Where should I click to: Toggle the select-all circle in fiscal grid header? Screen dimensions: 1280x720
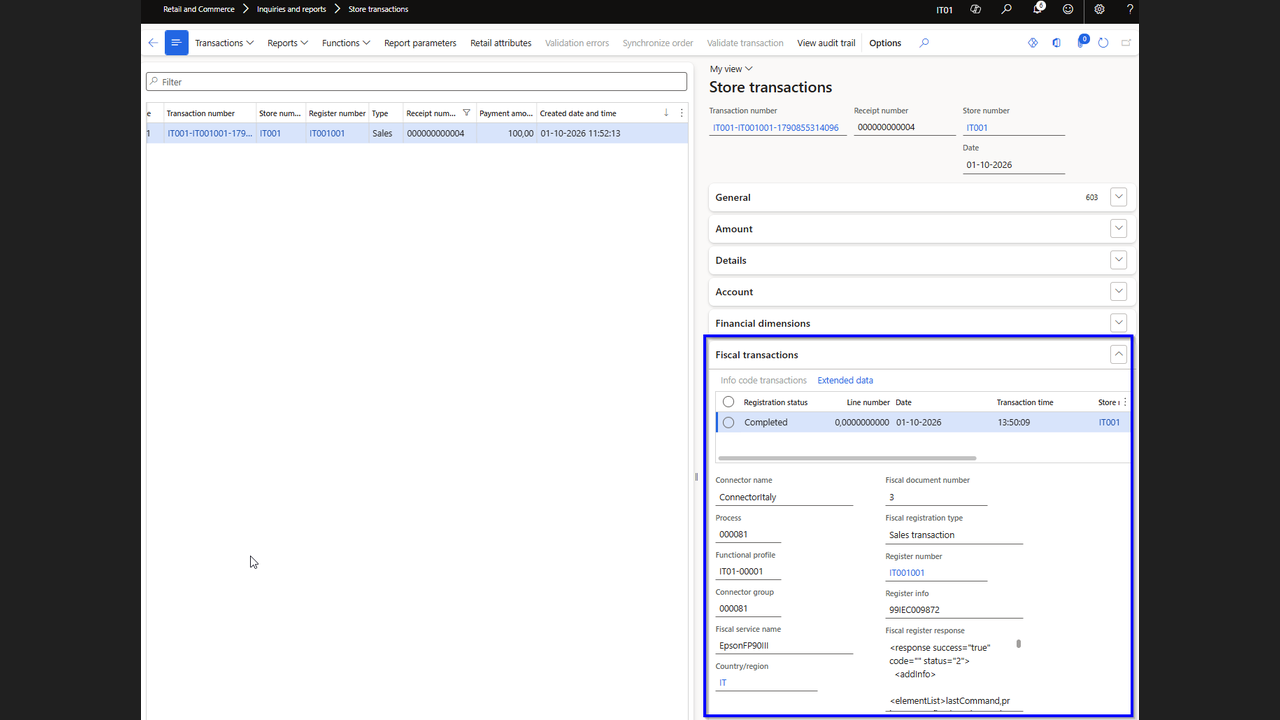pos(728,402)
